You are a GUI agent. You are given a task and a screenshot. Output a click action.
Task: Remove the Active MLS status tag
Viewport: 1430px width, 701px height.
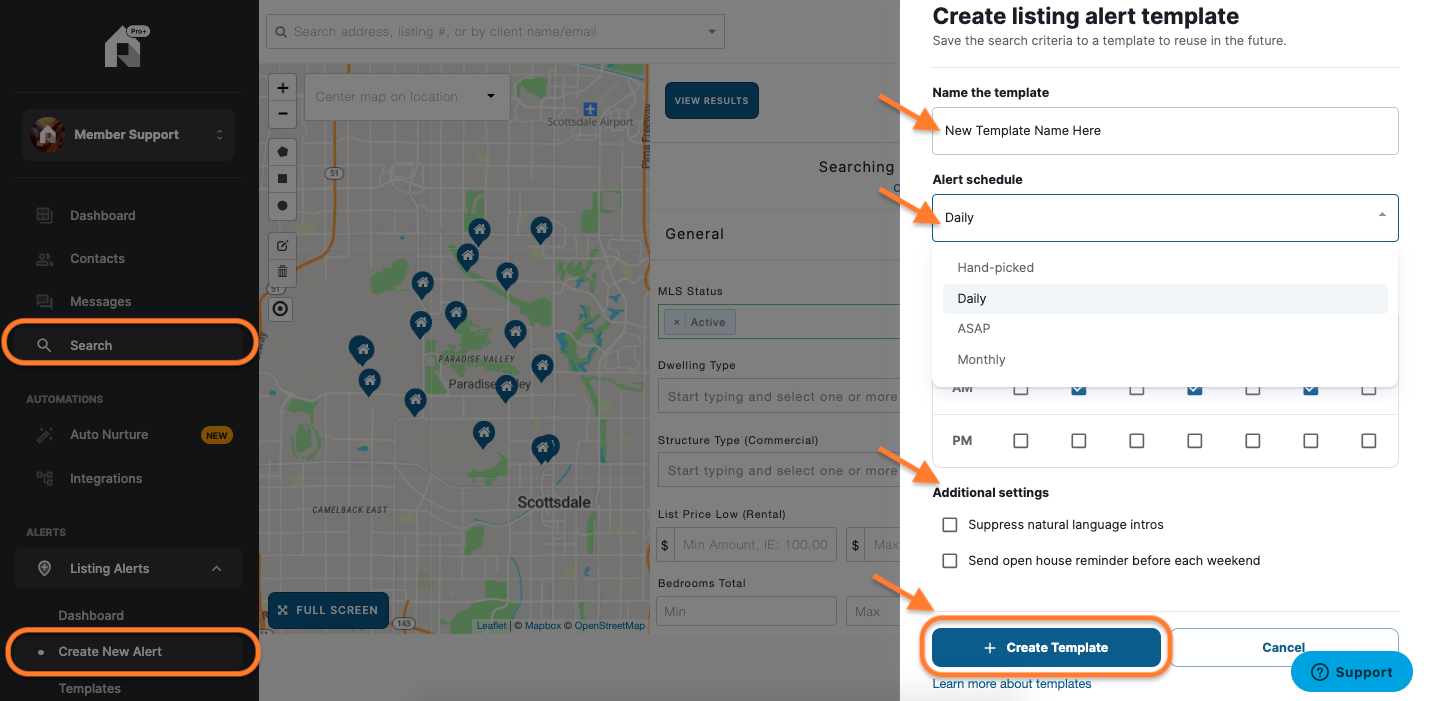pyautogui.click(x=676, y=322)
